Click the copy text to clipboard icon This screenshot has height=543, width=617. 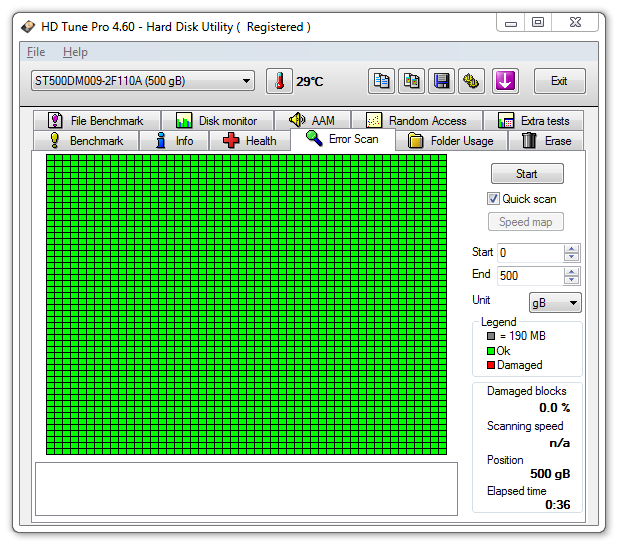[x=381, y=81]
